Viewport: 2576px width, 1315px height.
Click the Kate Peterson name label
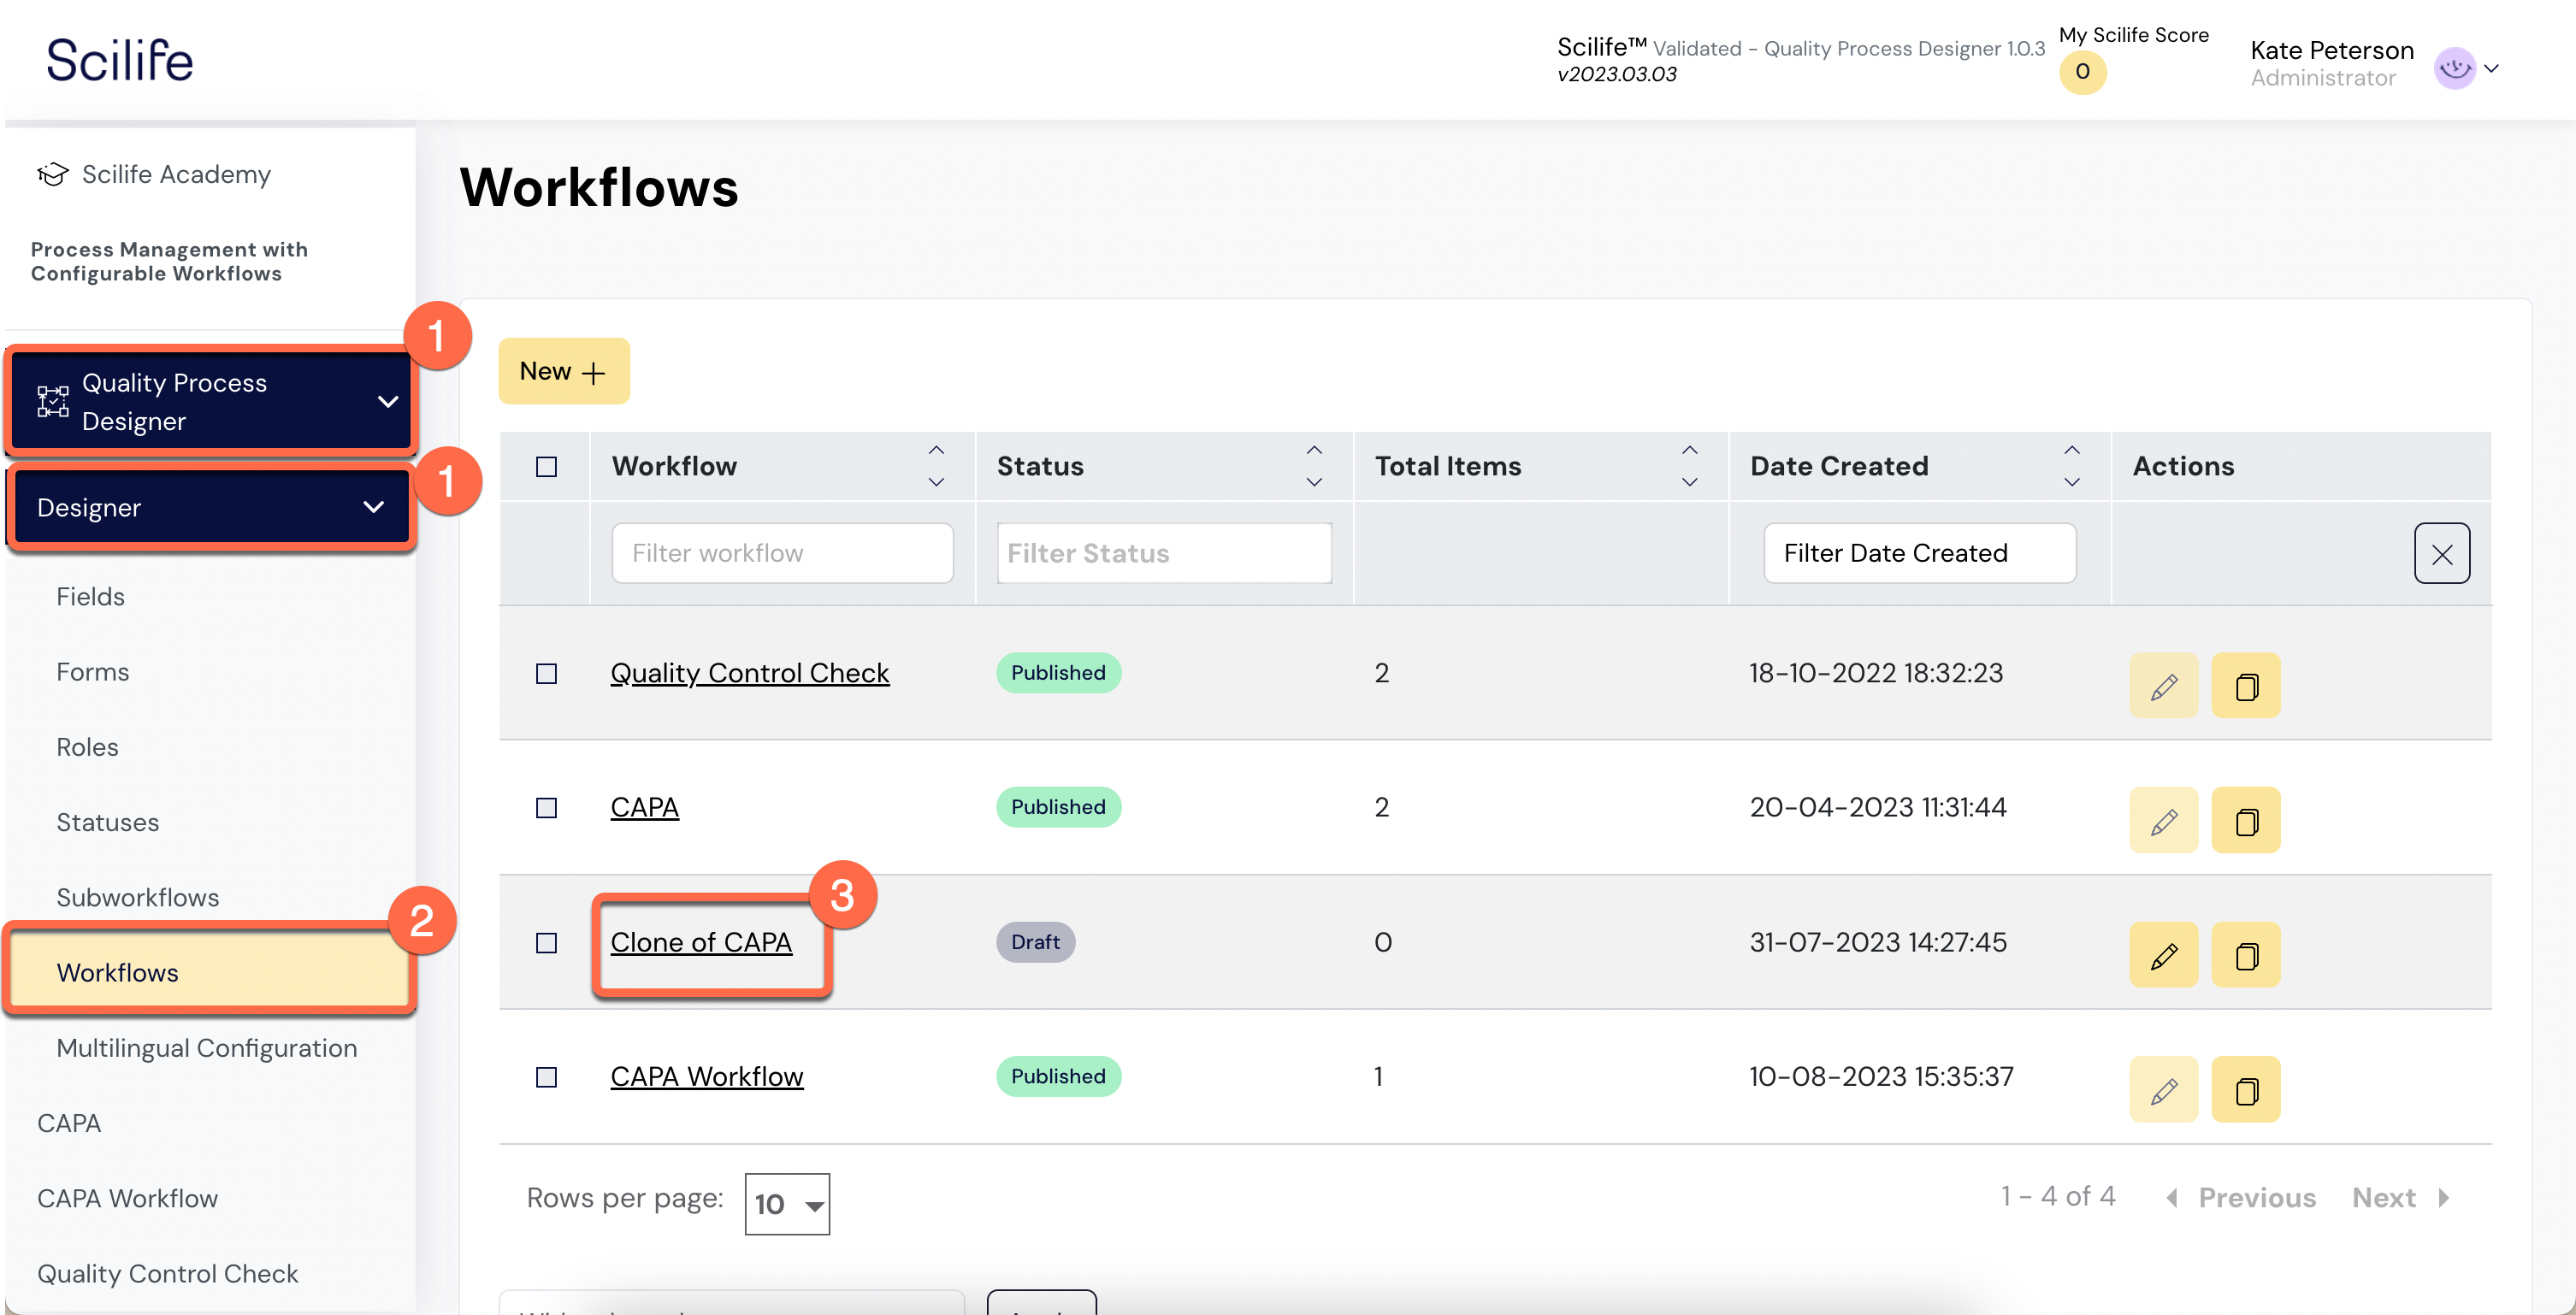click(x=2331, y=50)
